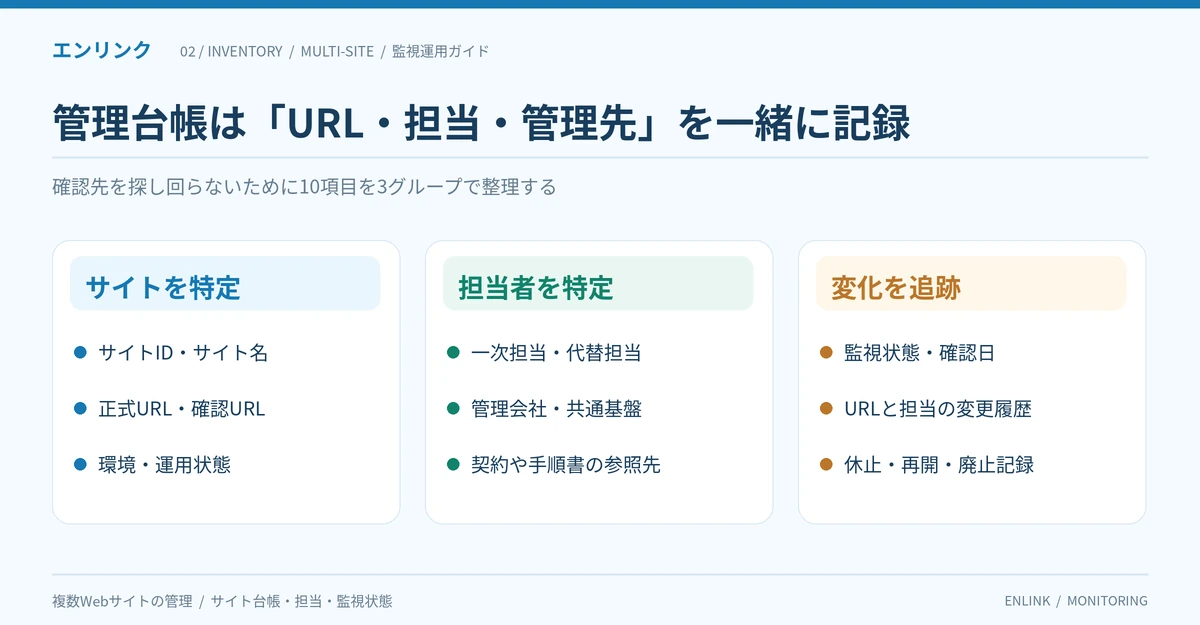The image size is (1200, 625).
Task: Click the green bullet beside 一次担当・代替担当
Action: pos(453,352)
